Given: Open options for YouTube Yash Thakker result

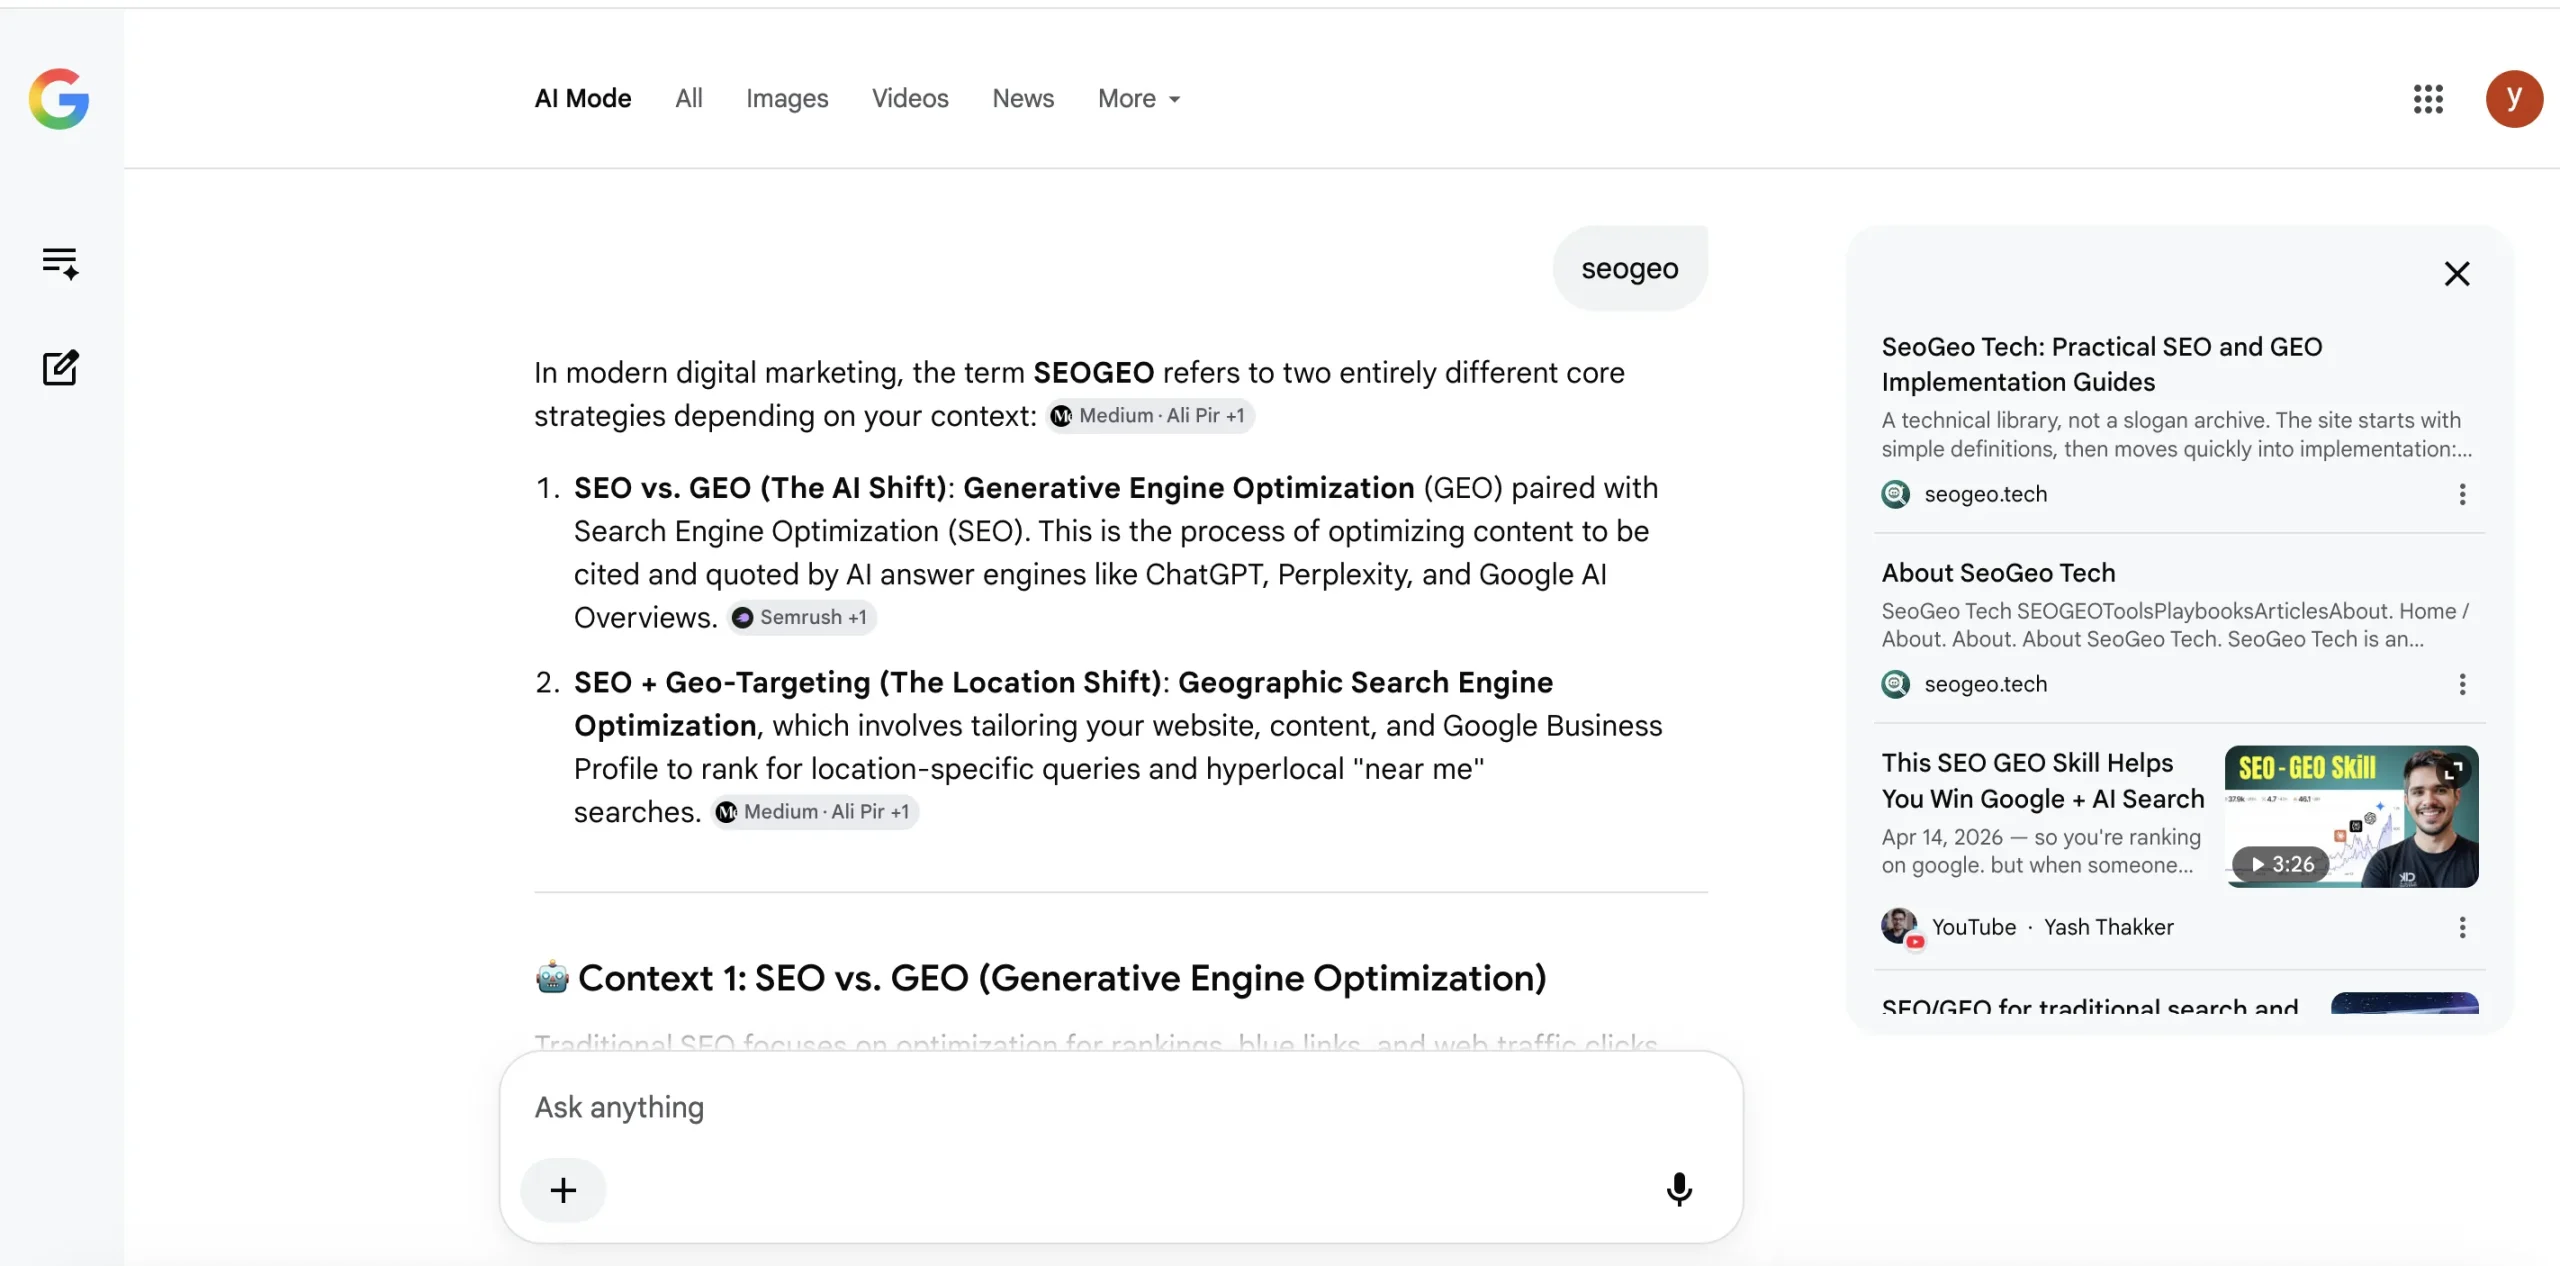Looking at the screenshot, I should click(2462, 927).
